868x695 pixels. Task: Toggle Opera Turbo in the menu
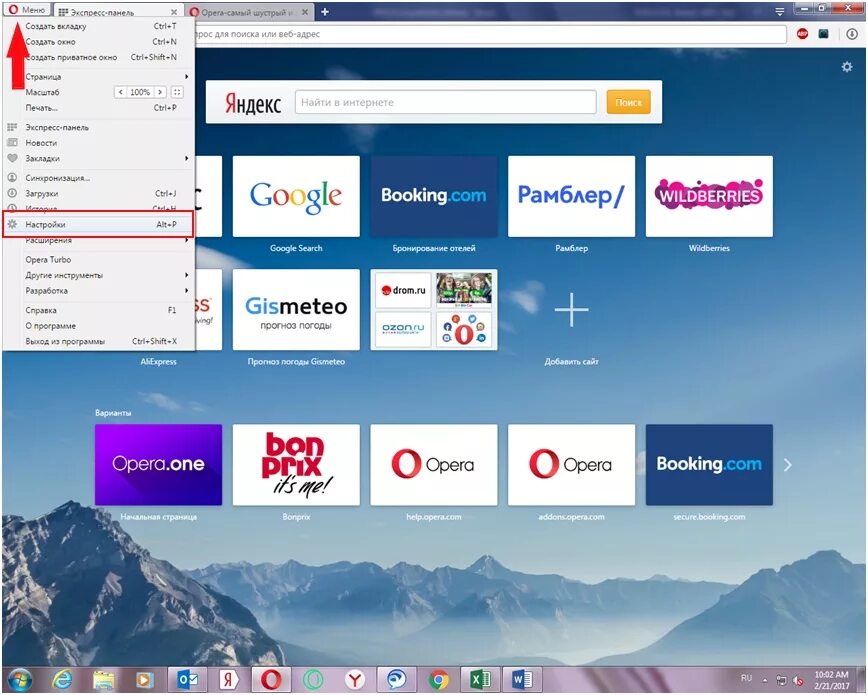tap(100, 259)
